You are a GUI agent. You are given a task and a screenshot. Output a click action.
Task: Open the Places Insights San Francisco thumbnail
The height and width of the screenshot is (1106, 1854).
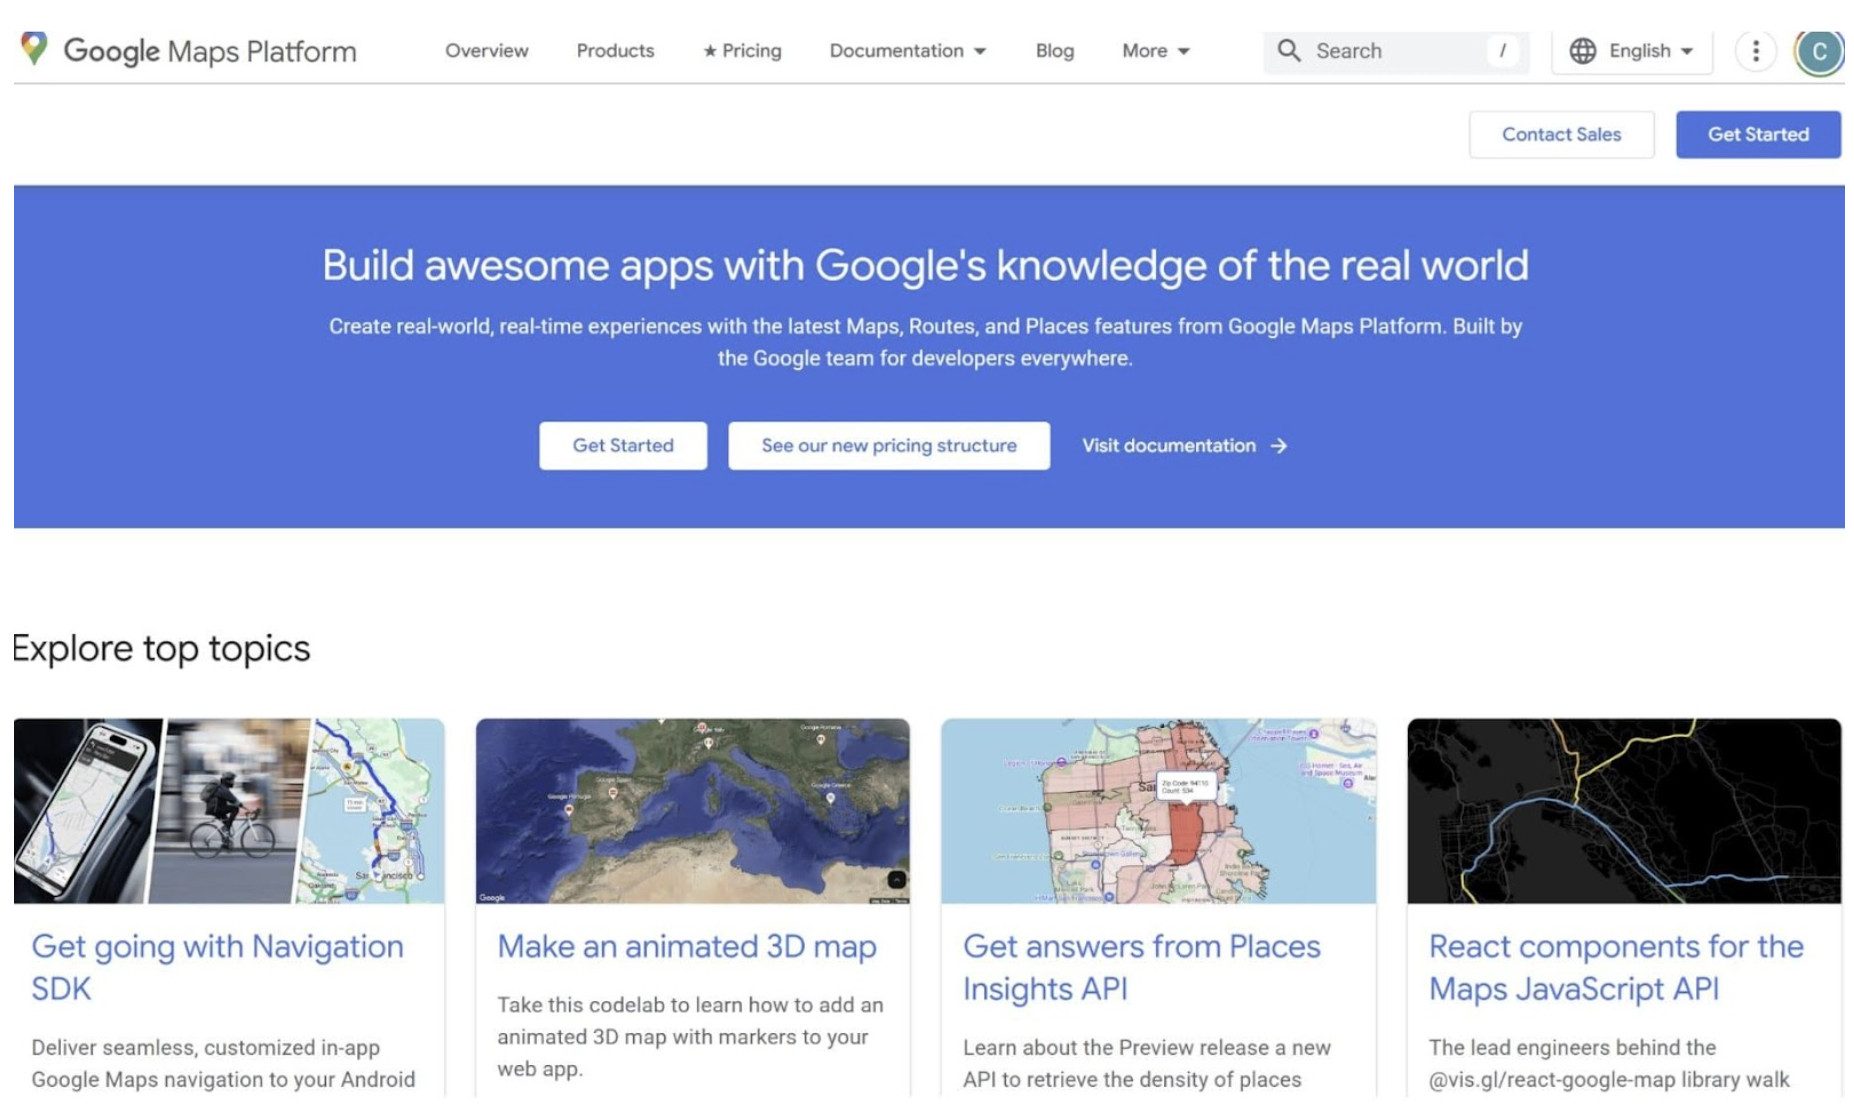[1158, 811]
